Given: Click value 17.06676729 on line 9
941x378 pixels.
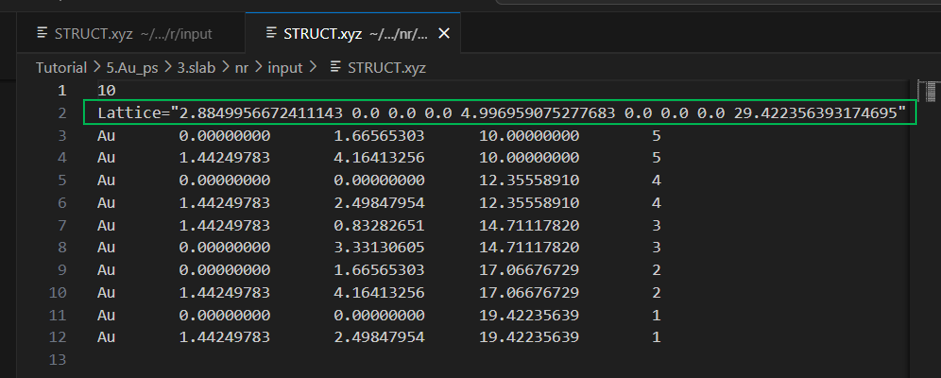Looking at the screenshot, I should 529,270.
